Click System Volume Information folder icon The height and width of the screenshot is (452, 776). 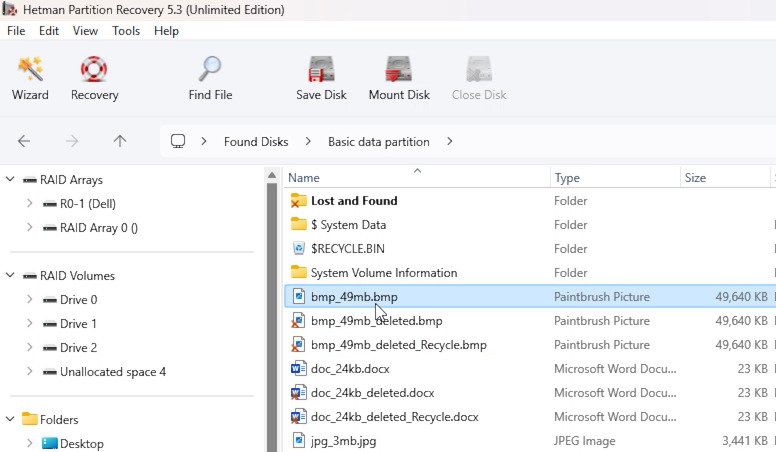[298, 272]
